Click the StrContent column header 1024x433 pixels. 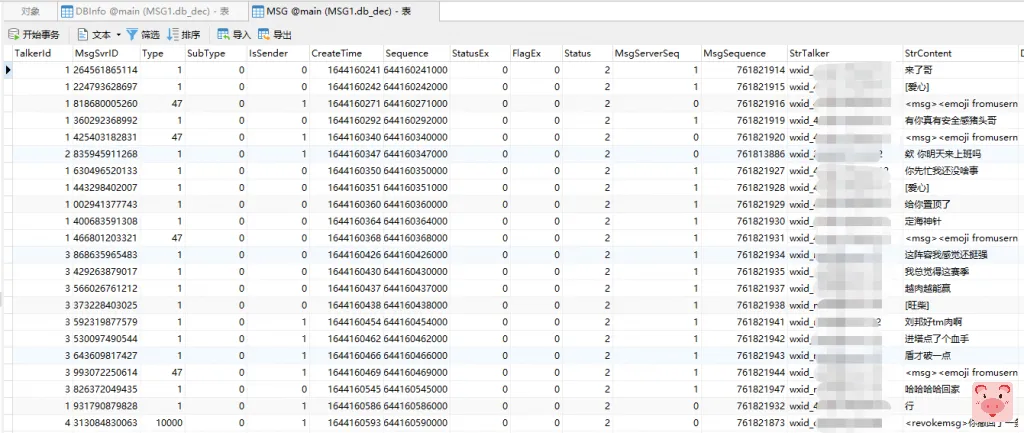coord(928,53)
